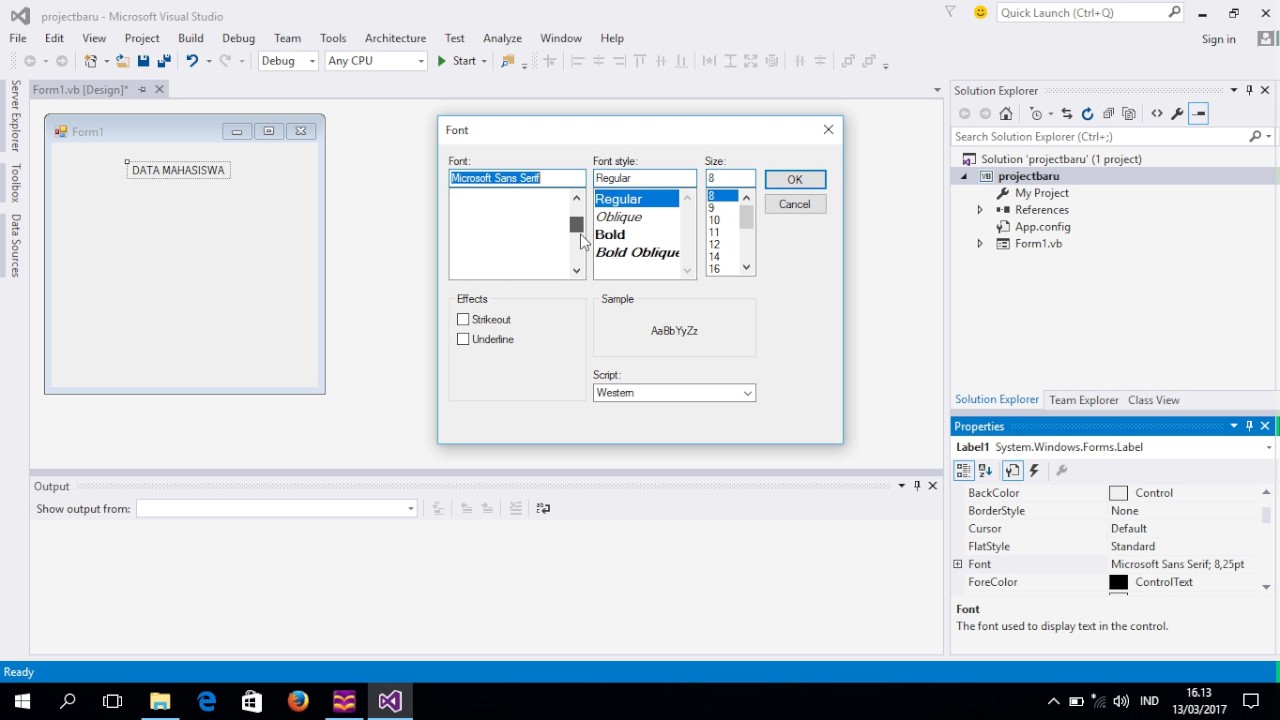Viewport: 1280px width, 720px height.
Task: Enable the Strikeout checkbox
Action: tap(463, 319)
